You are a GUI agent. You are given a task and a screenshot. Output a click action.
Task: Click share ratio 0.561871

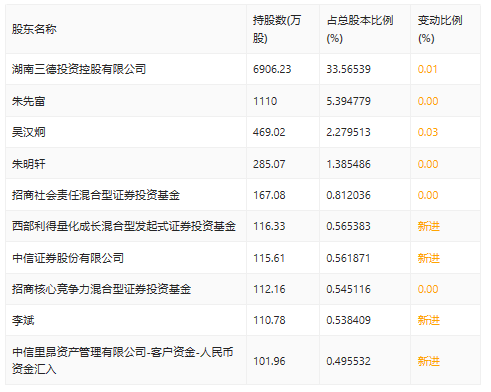[x=348, y=258]
